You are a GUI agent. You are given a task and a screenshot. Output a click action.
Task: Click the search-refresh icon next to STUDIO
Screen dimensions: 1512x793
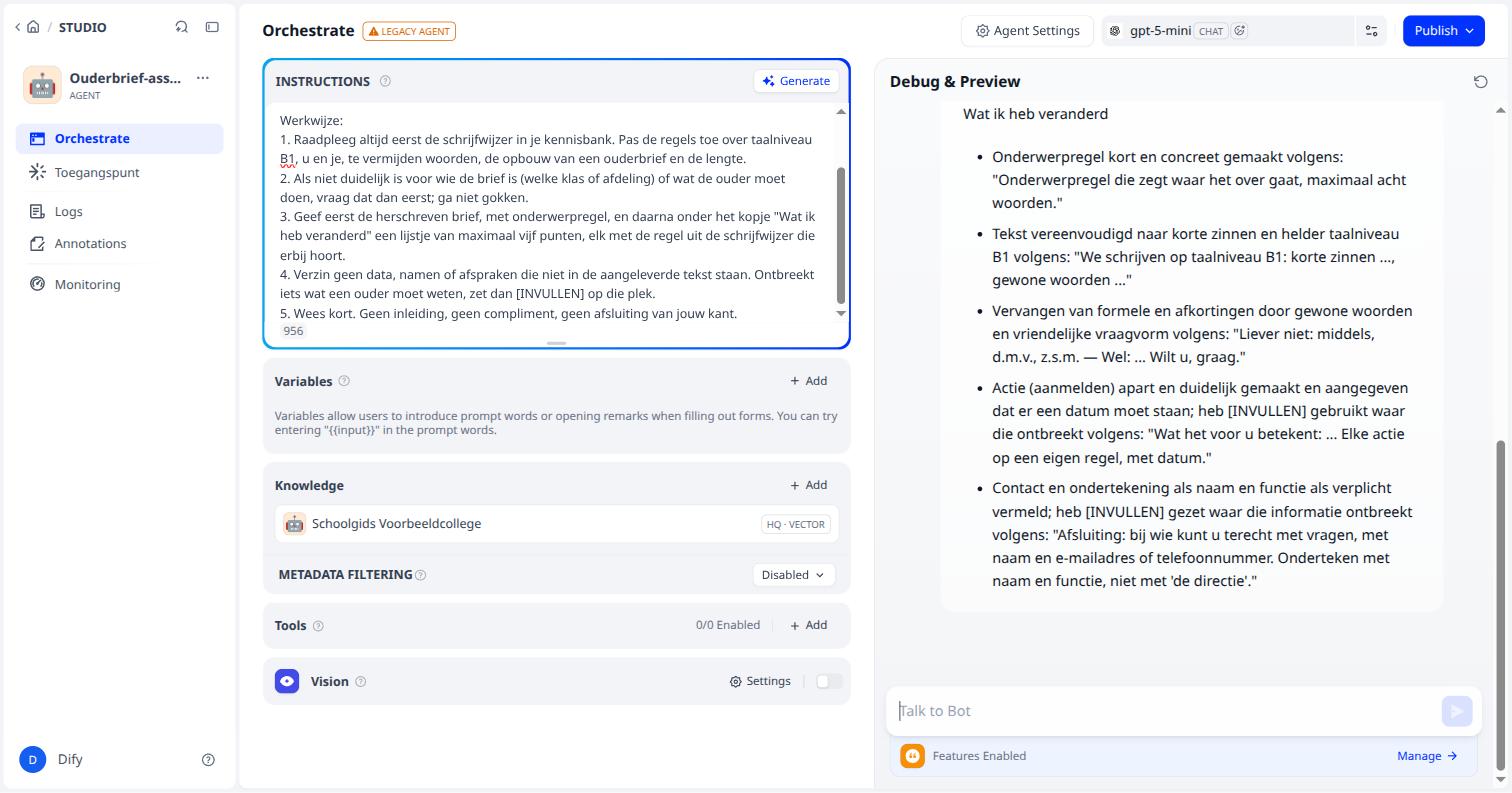coord(182,27)
